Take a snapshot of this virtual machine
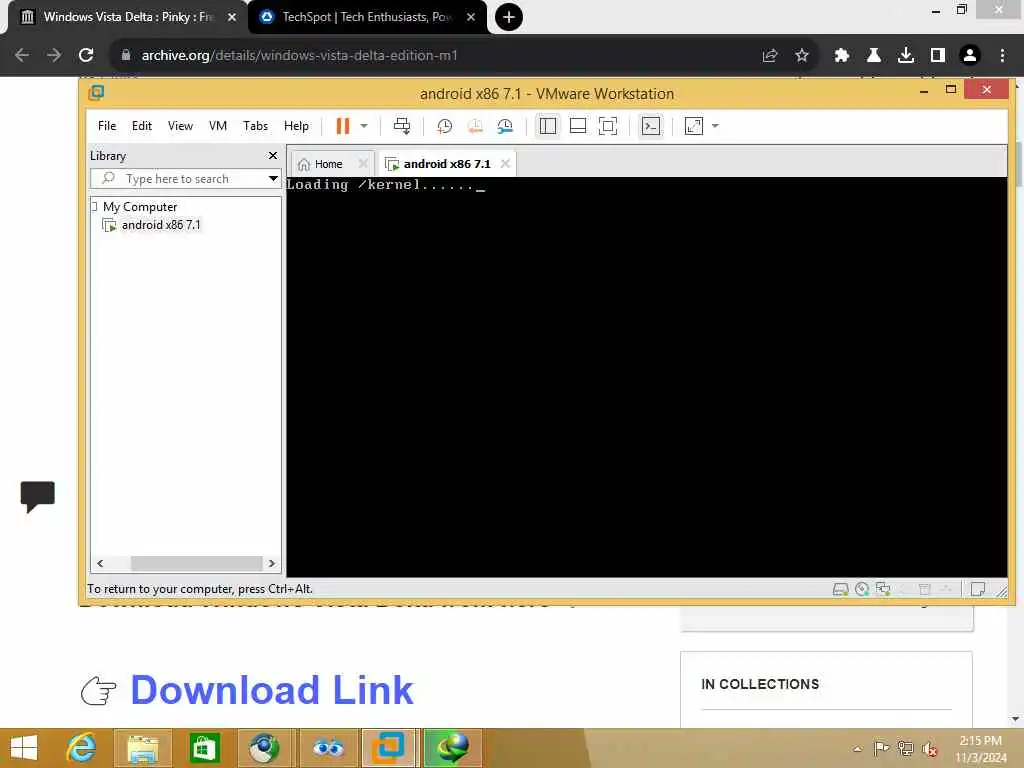The image size is (1024, 768). point(445,126)
